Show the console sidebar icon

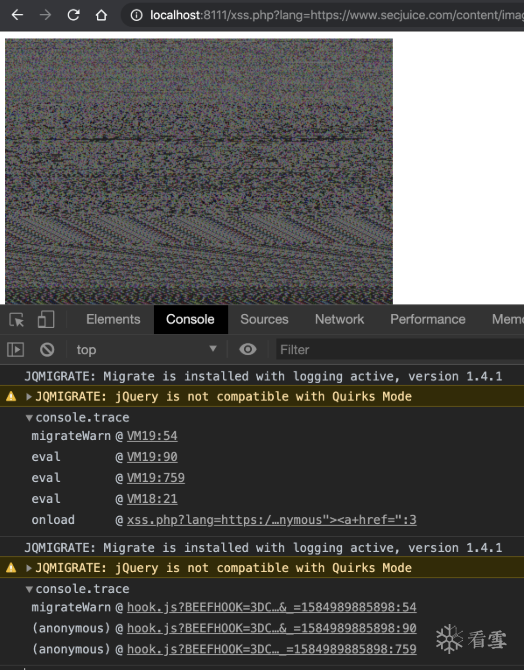(16, 350)
